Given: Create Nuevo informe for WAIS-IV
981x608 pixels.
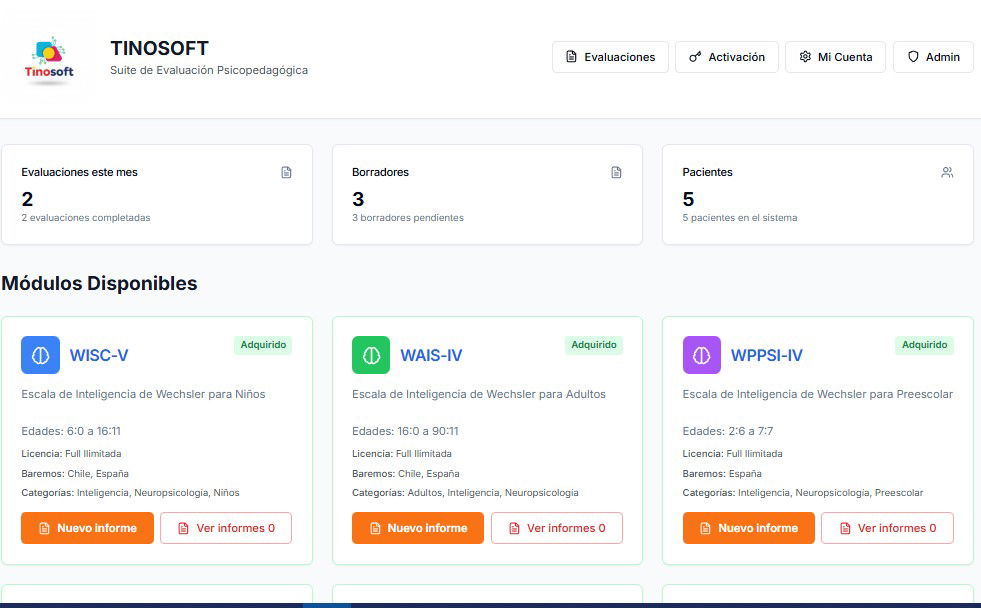Looking at the screenshot, I should pos(418,528).
